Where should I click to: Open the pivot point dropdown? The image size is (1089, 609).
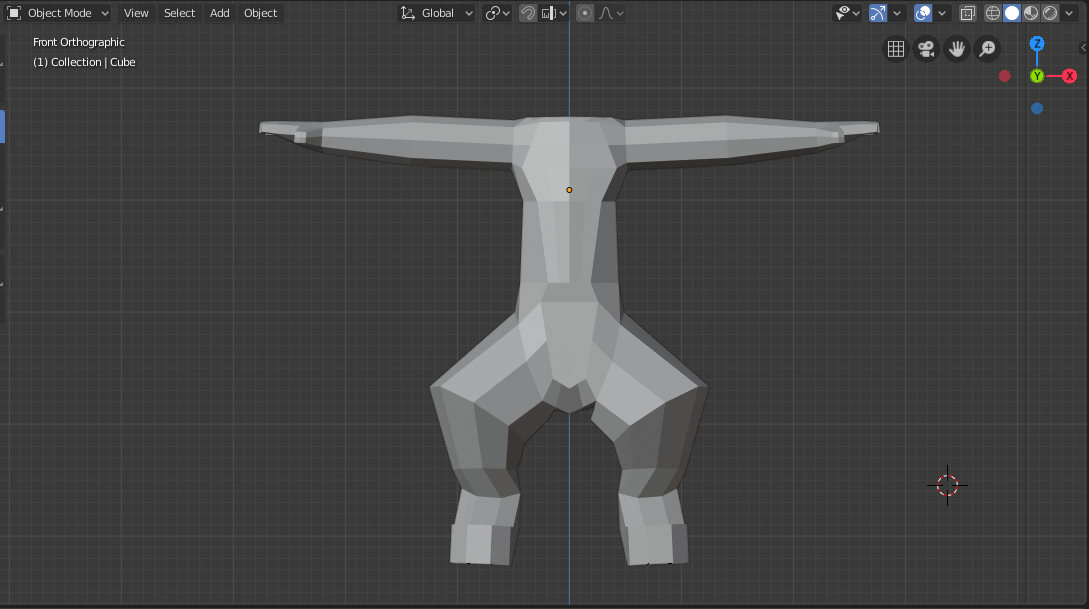(x=497, y=13)
